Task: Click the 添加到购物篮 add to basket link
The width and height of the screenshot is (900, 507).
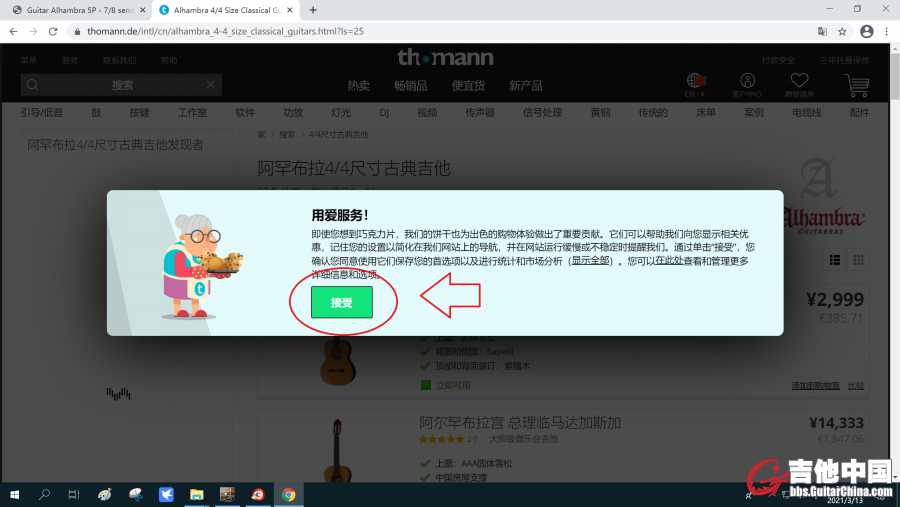Action: [816, 385]
